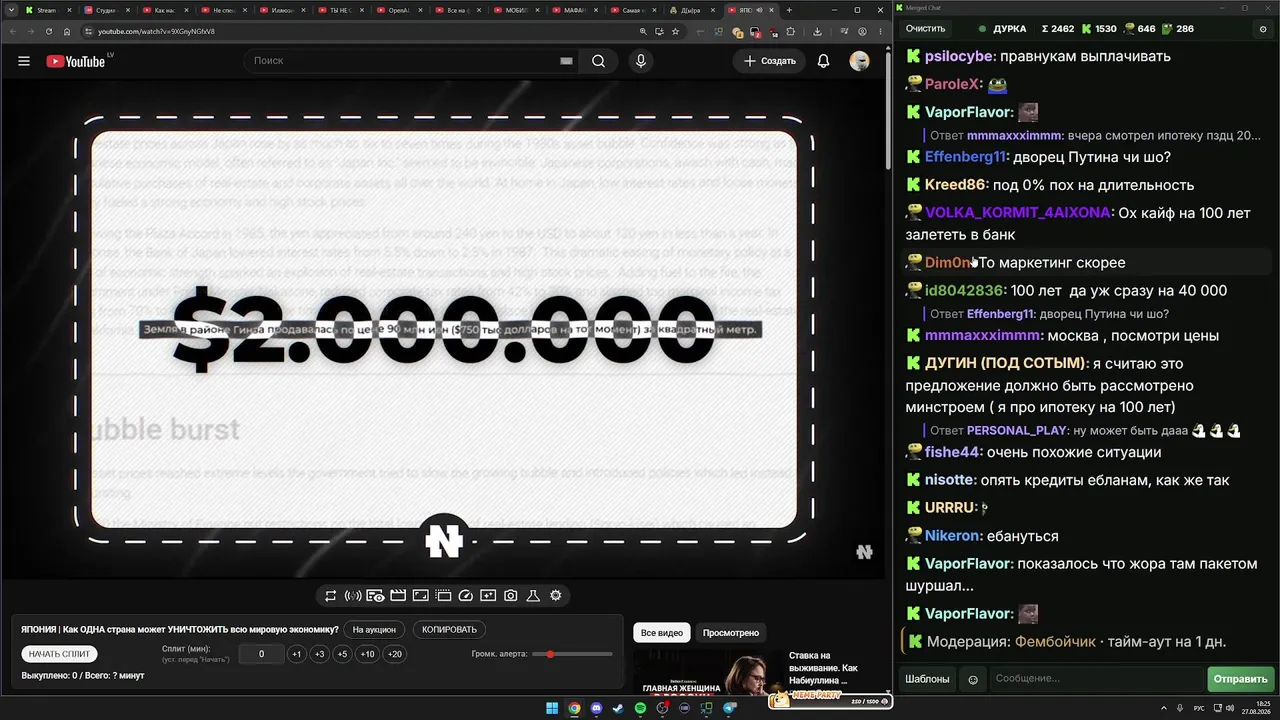Click username VOLKA_KORMIT_4AIXONA in chat

pyautogui.click(x=1018, y=213)
